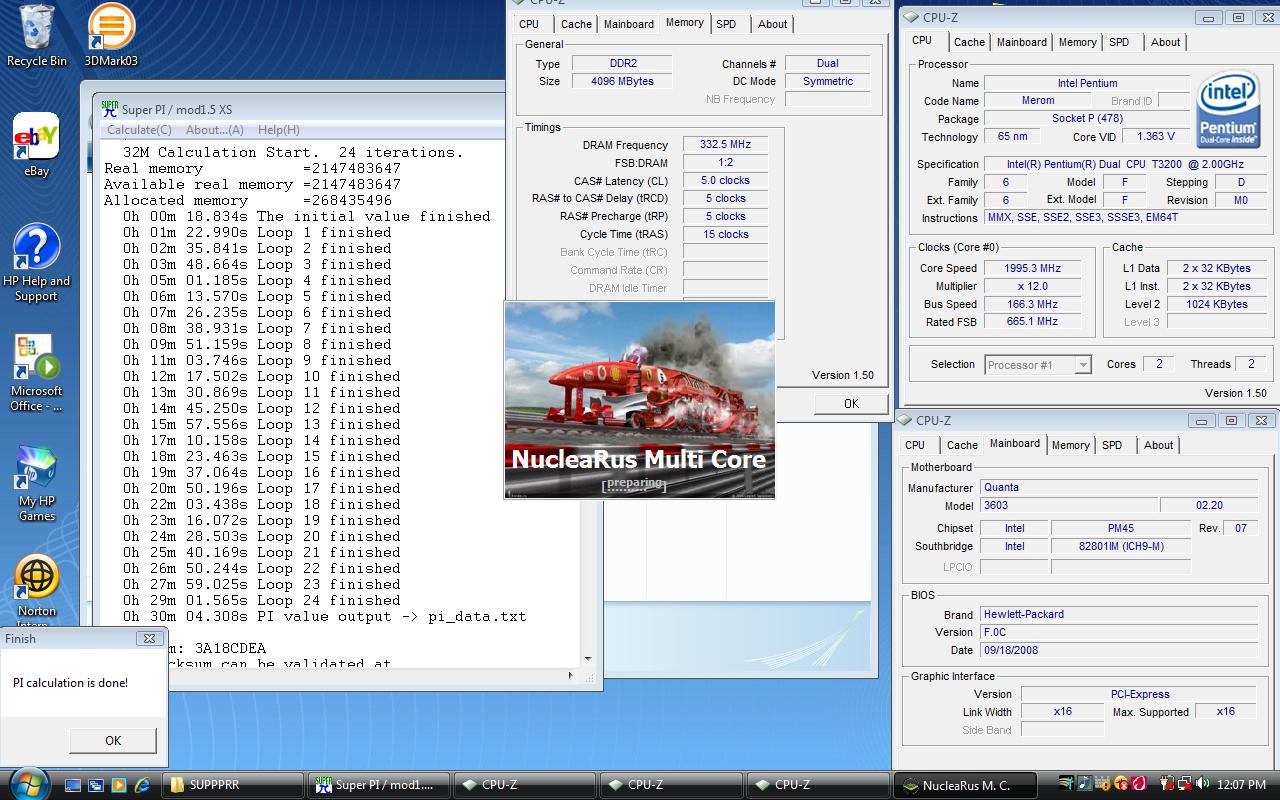Open the About...(A) menu in Super PI
The height and width of the screenshot is (800, 1280).
coord(215,130)
